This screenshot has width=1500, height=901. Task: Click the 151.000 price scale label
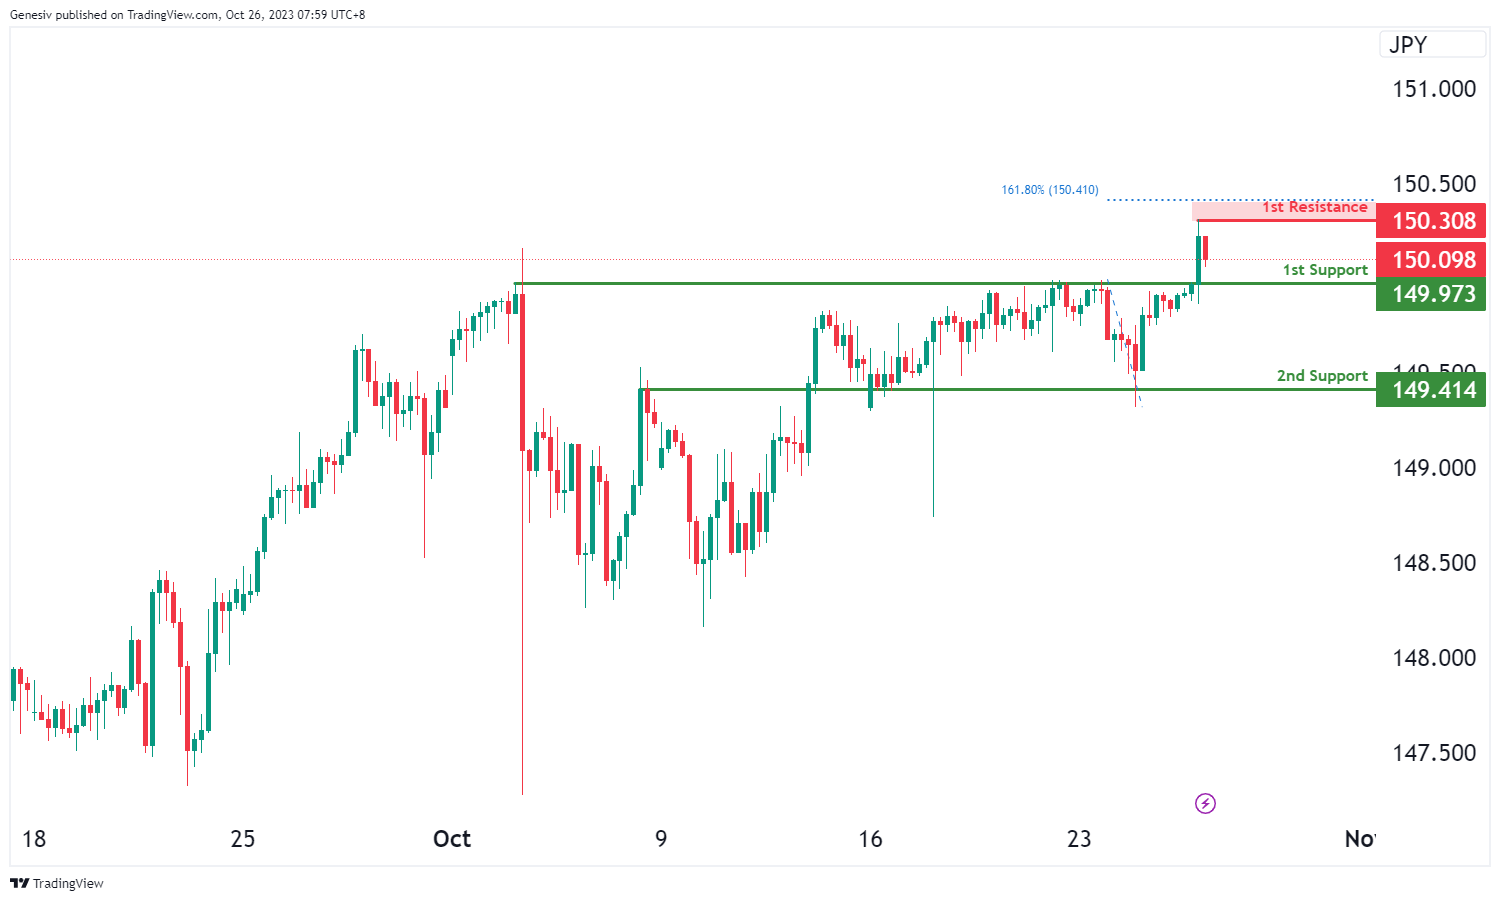tap(1434, 89)
